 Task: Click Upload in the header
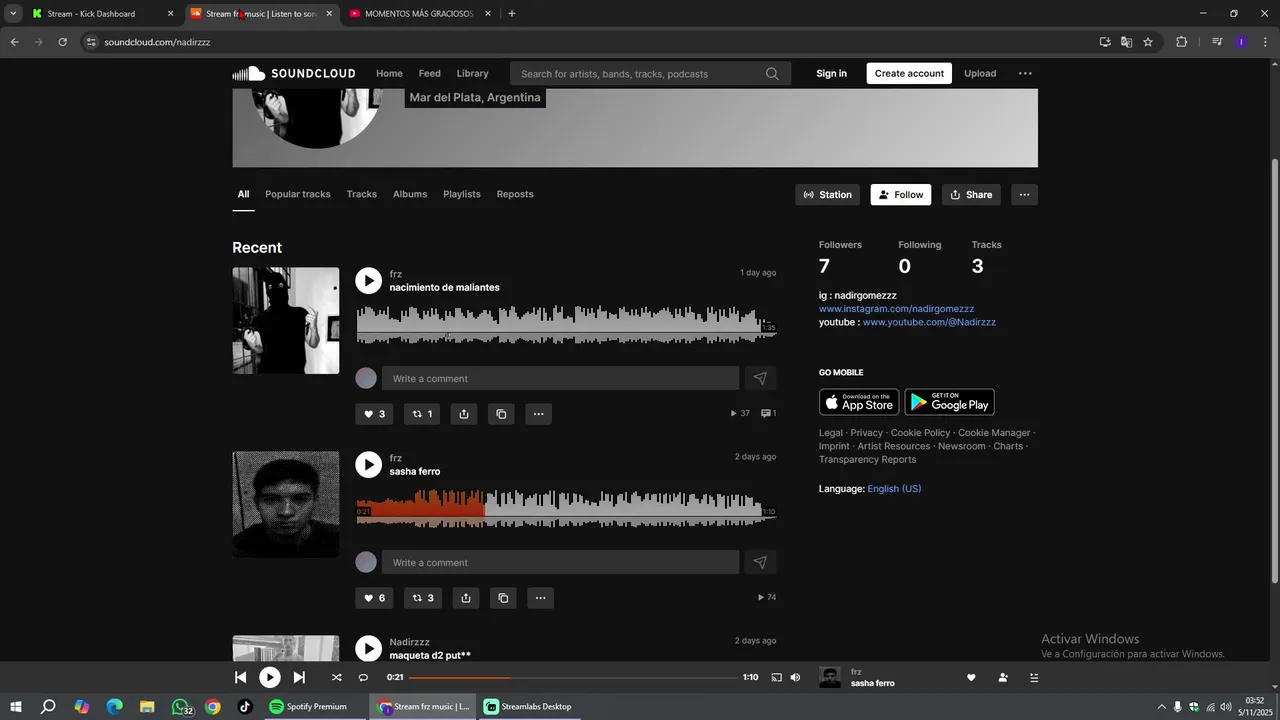pyautogui.click(x=980, y=73)
